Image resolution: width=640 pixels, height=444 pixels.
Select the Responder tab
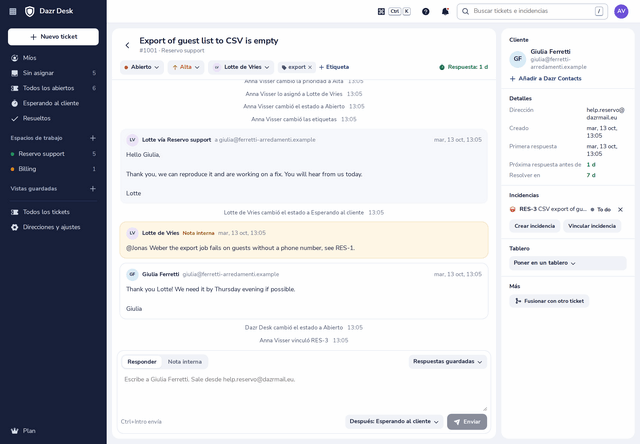pyautogui.click(x=142, y=362)
